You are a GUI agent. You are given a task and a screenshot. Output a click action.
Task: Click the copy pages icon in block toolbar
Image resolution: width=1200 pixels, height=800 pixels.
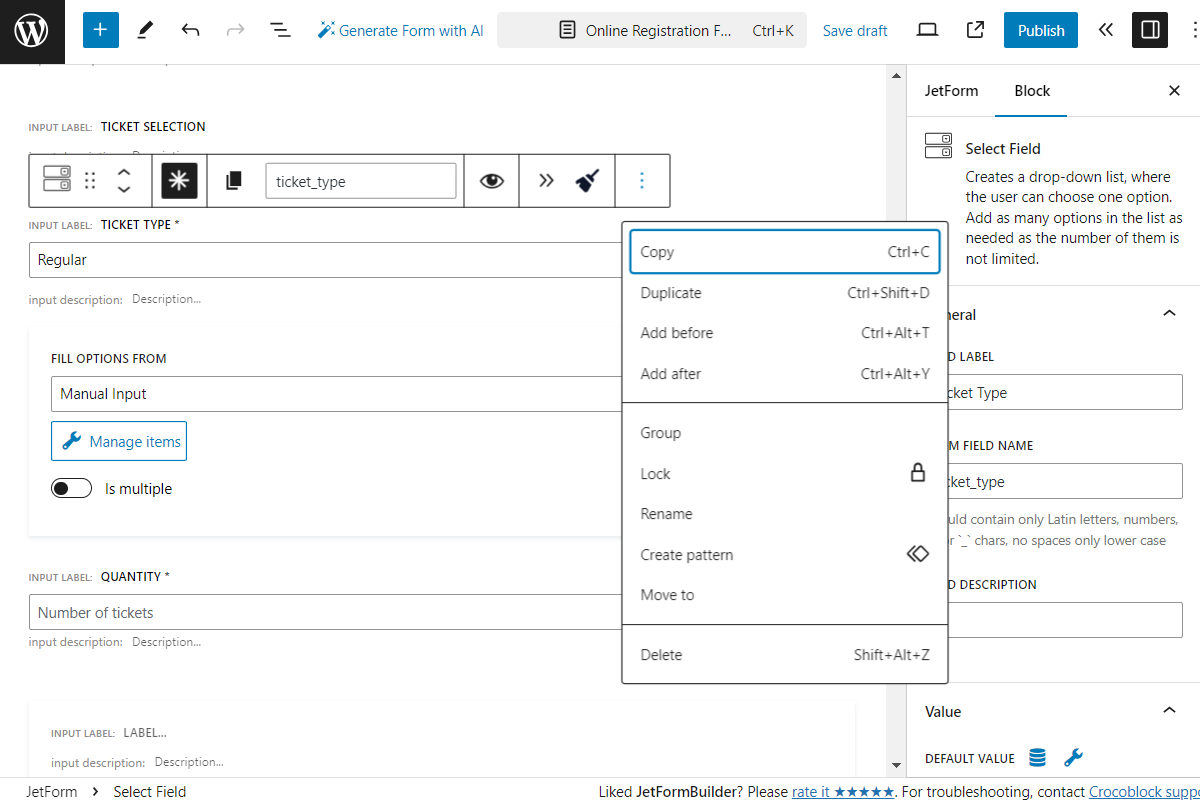tap(234, 181)
